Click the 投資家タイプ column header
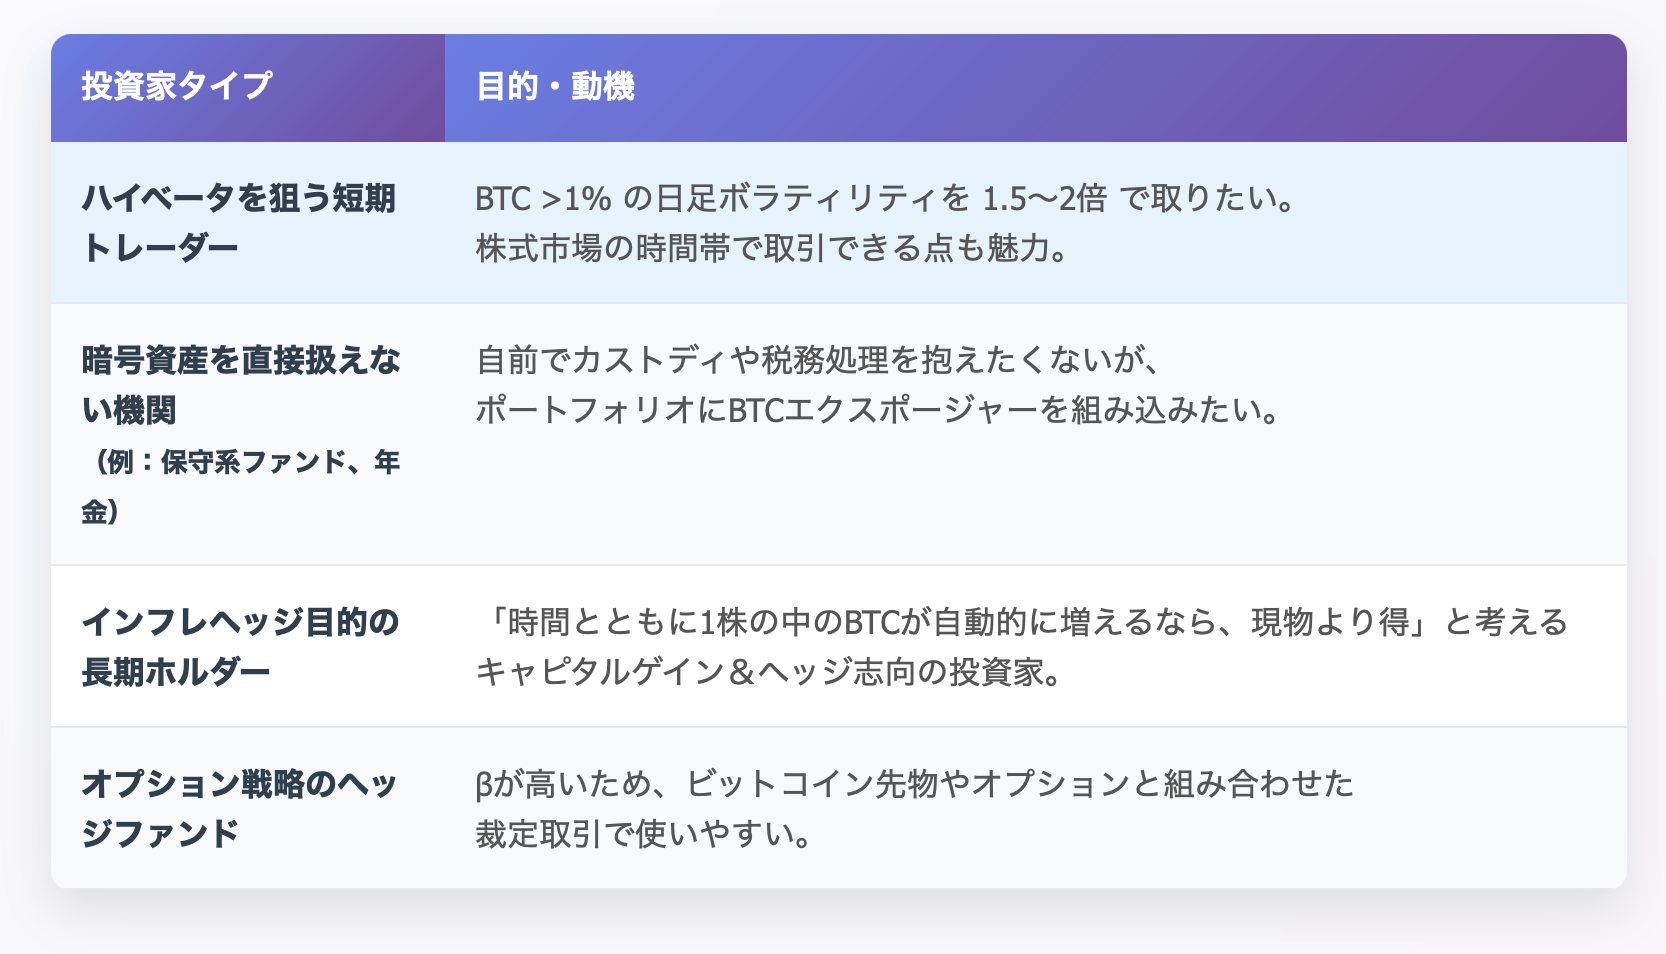This screenshot has height=954, width=1666. pyautogui.click(x=176, y=86)
